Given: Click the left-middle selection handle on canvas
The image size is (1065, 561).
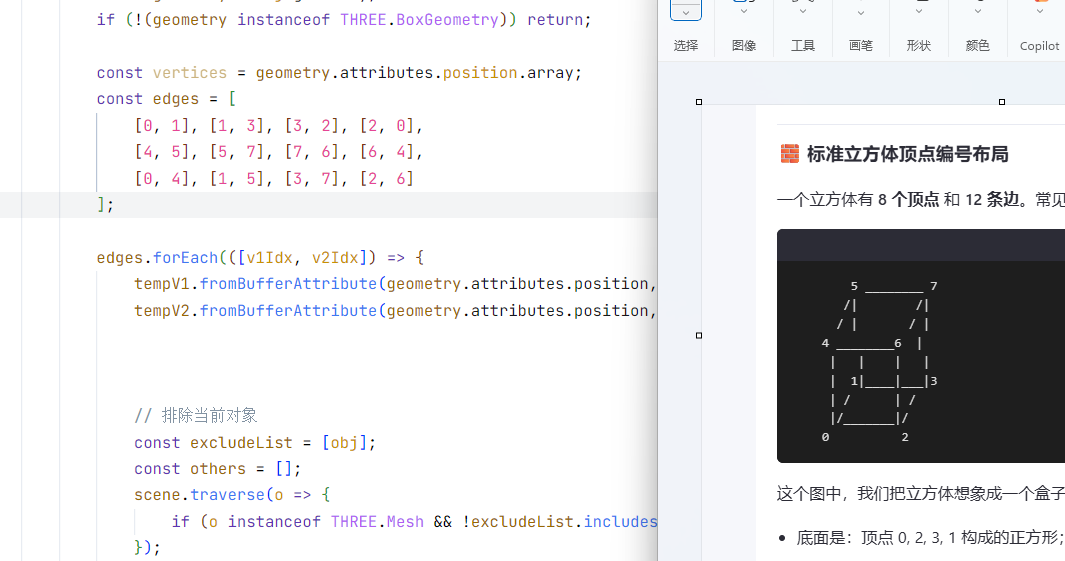Looking at the screenshot, I should click(x=699, y=336).
